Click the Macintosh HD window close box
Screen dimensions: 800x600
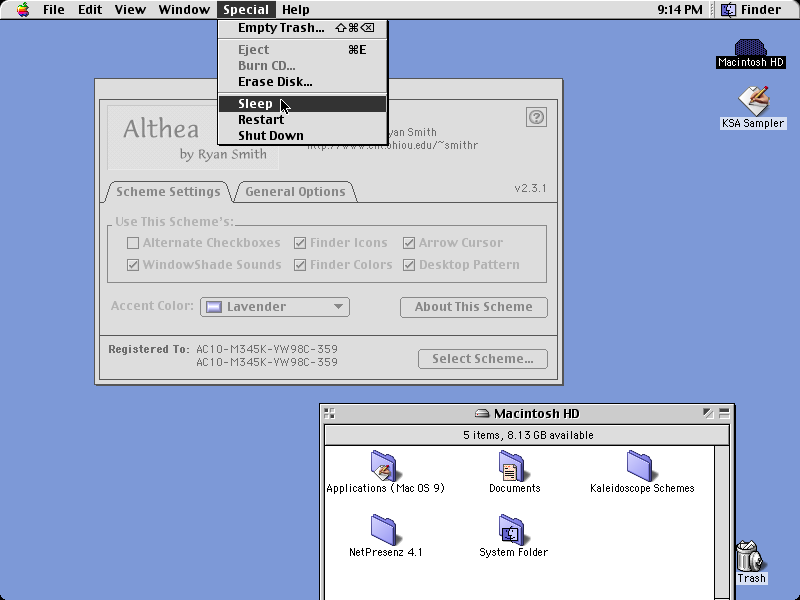(x=330, y=413)
